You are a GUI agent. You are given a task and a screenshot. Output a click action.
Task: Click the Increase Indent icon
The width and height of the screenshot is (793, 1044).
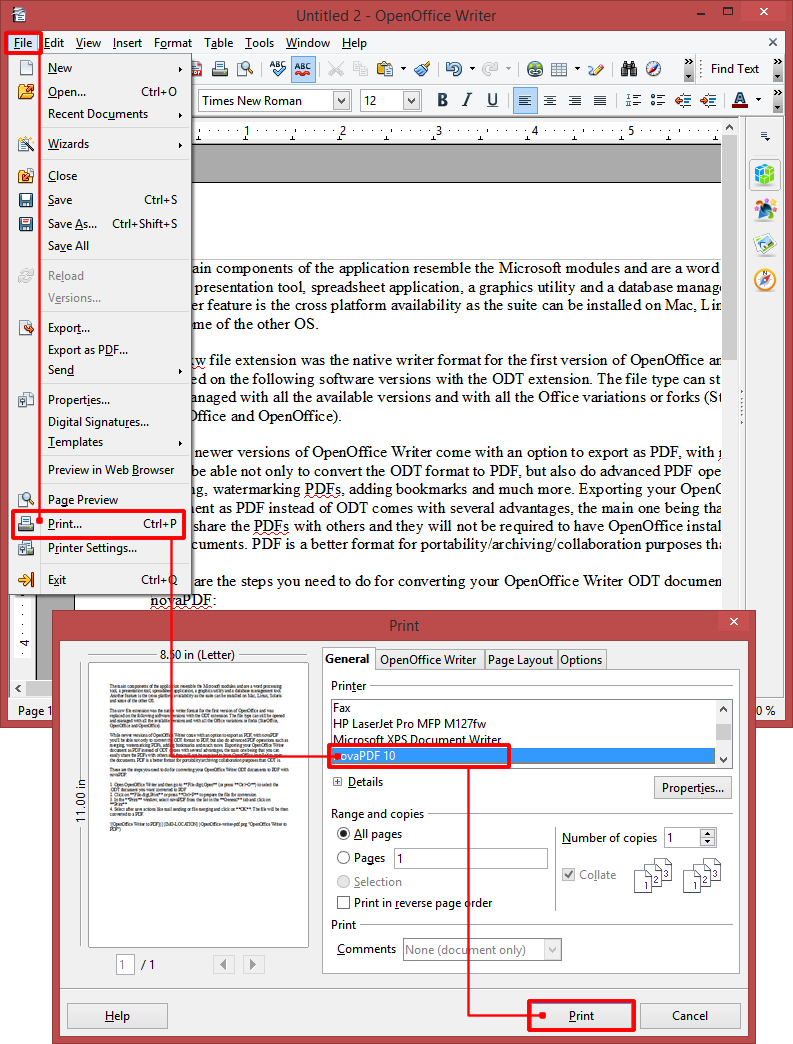pyautogui.click(x=708, y=101)
